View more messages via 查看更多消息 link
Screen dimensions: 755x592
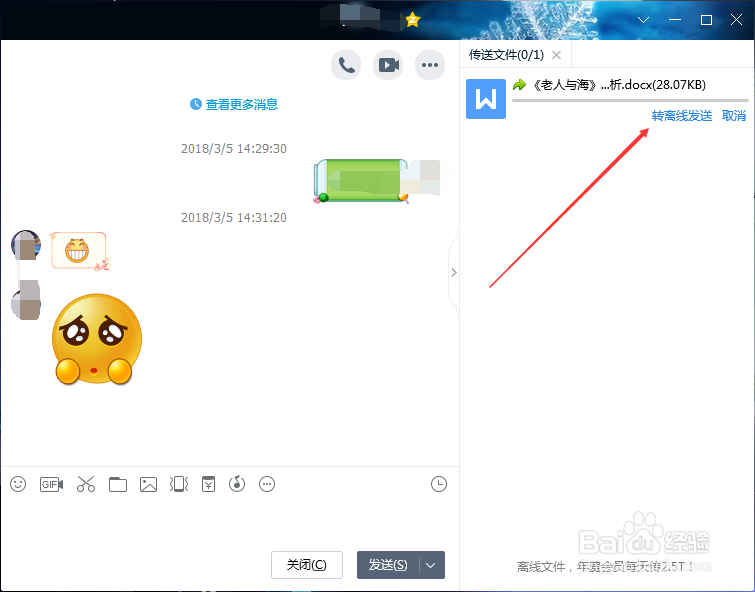point(241,104)
